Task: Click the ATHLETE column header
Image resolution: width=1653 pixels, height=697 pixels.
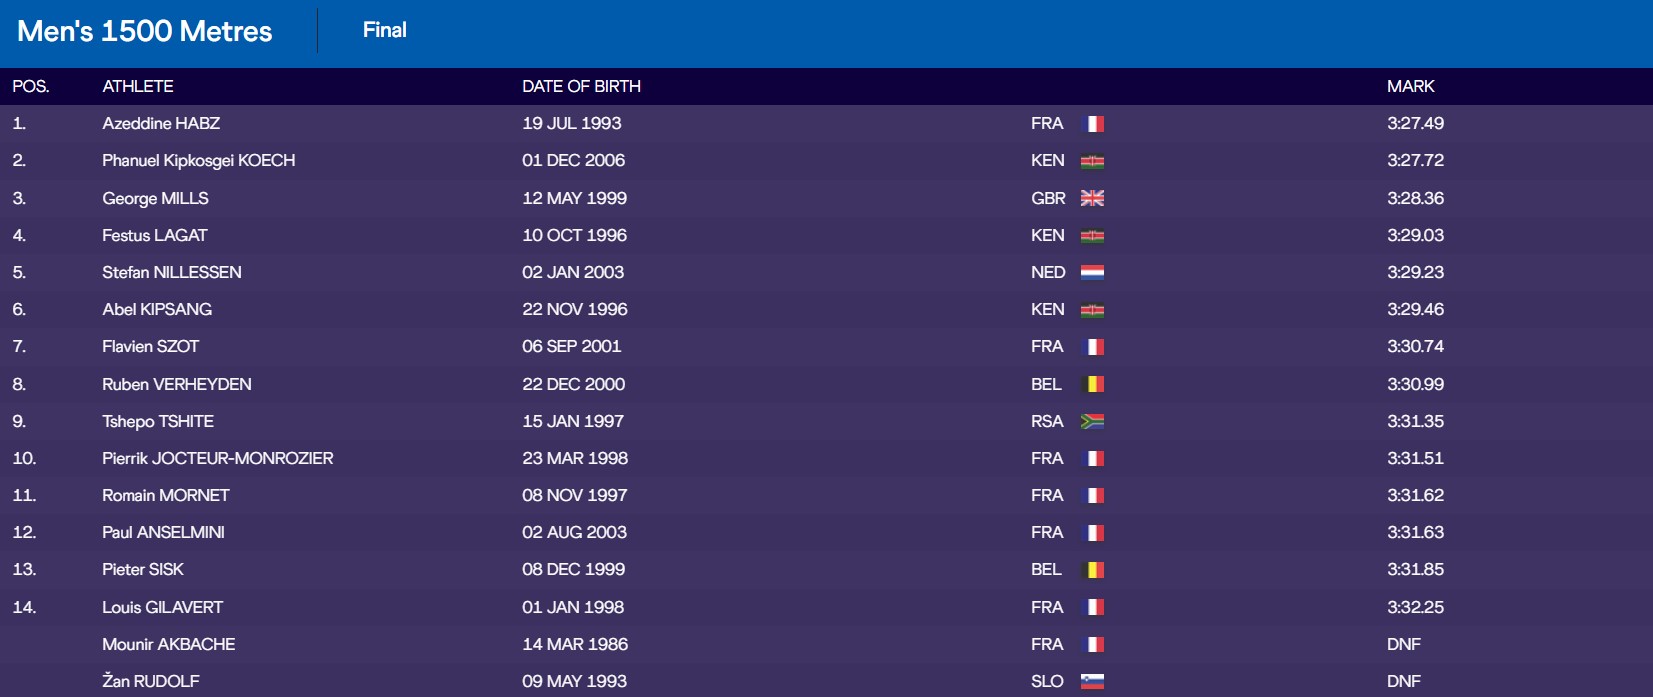Action: click(x=138, y=86)
